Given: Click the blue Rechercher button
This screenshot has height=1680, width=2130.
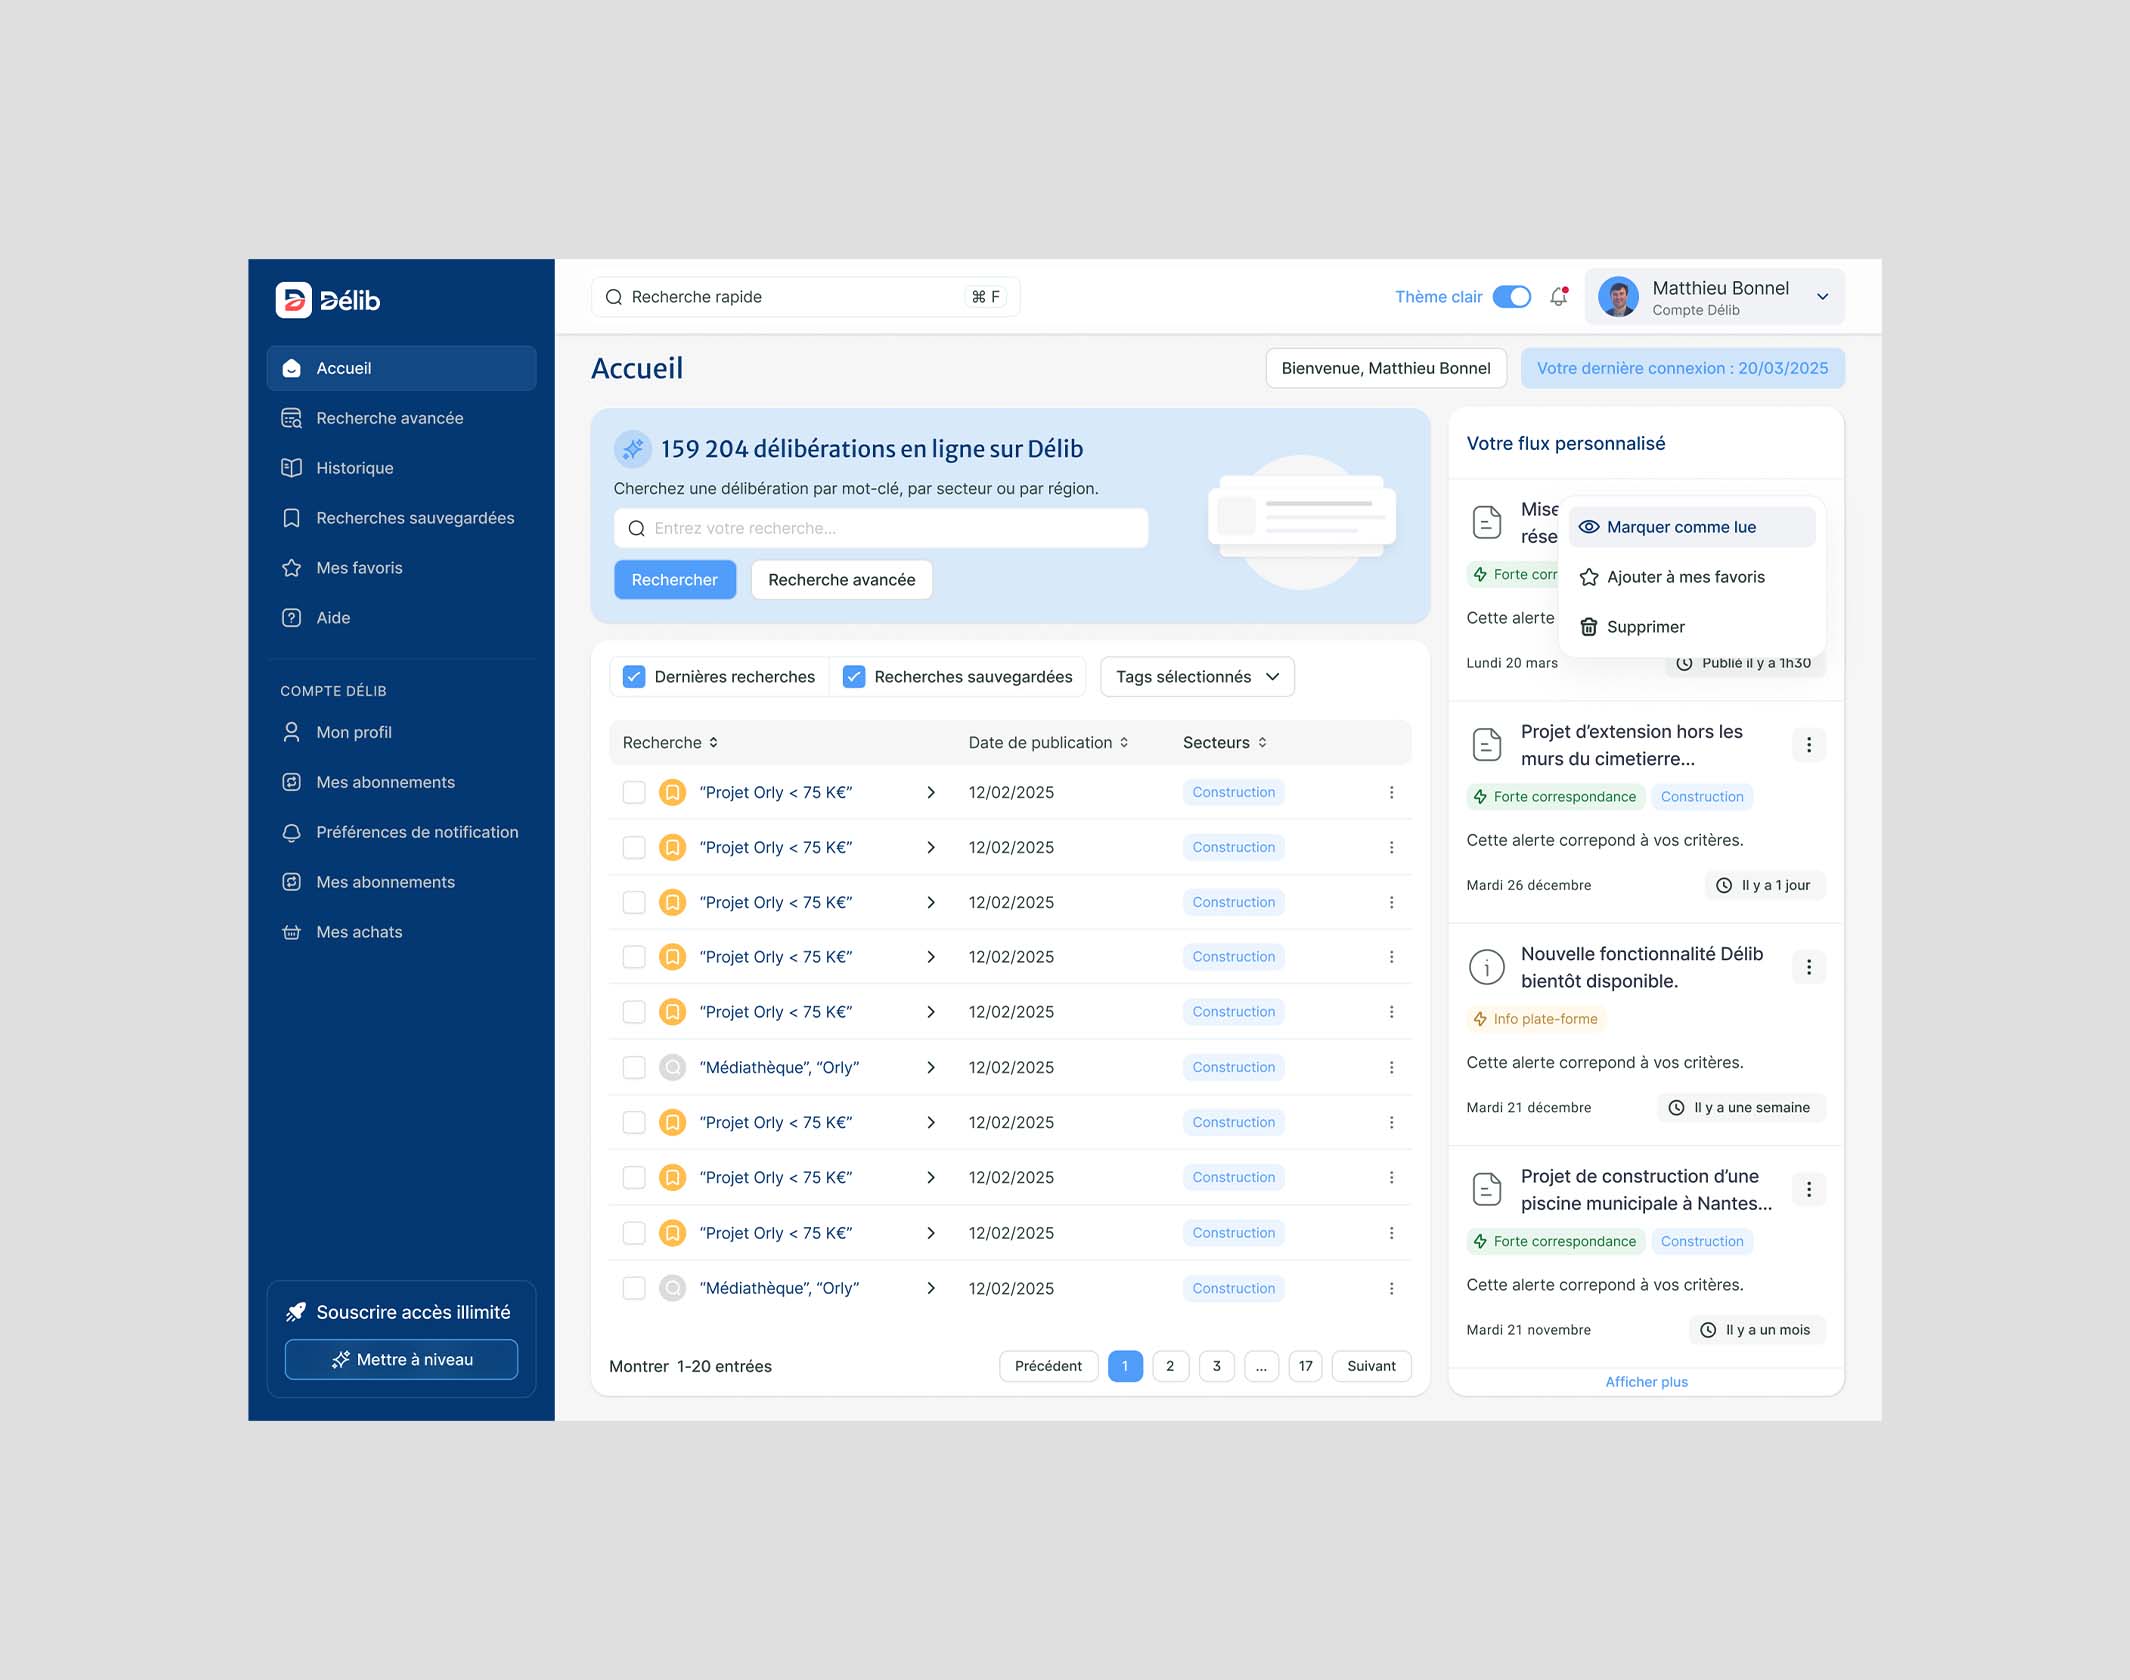Looking at the screenshot, I should (x=675, y=580).
